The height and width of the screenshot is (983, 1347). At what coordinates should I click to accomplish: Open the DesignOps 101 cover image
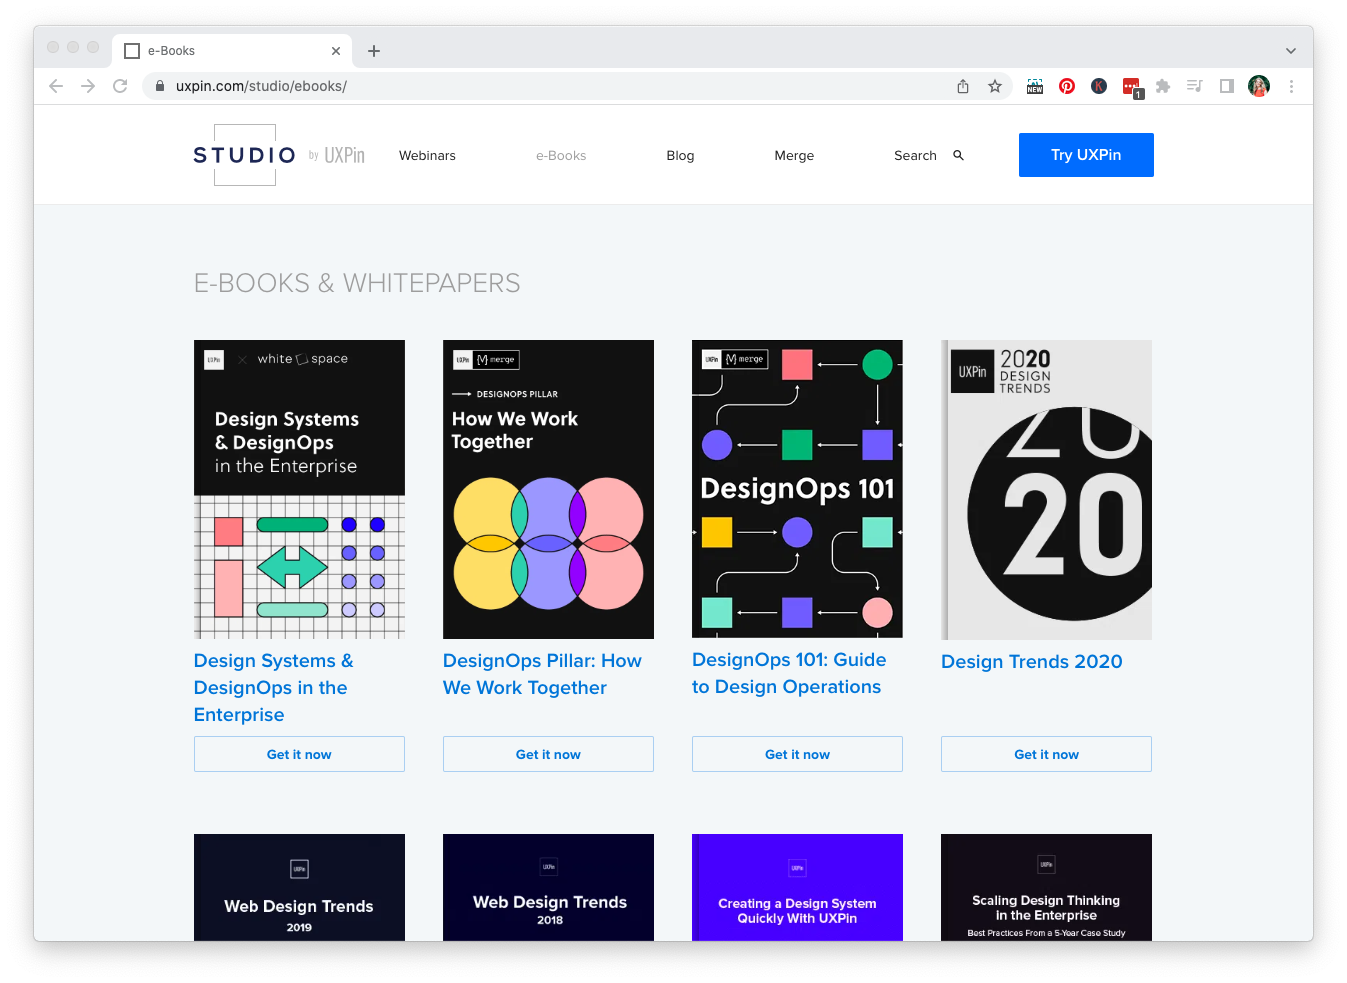pyautogui.click(x=797, y=489)
